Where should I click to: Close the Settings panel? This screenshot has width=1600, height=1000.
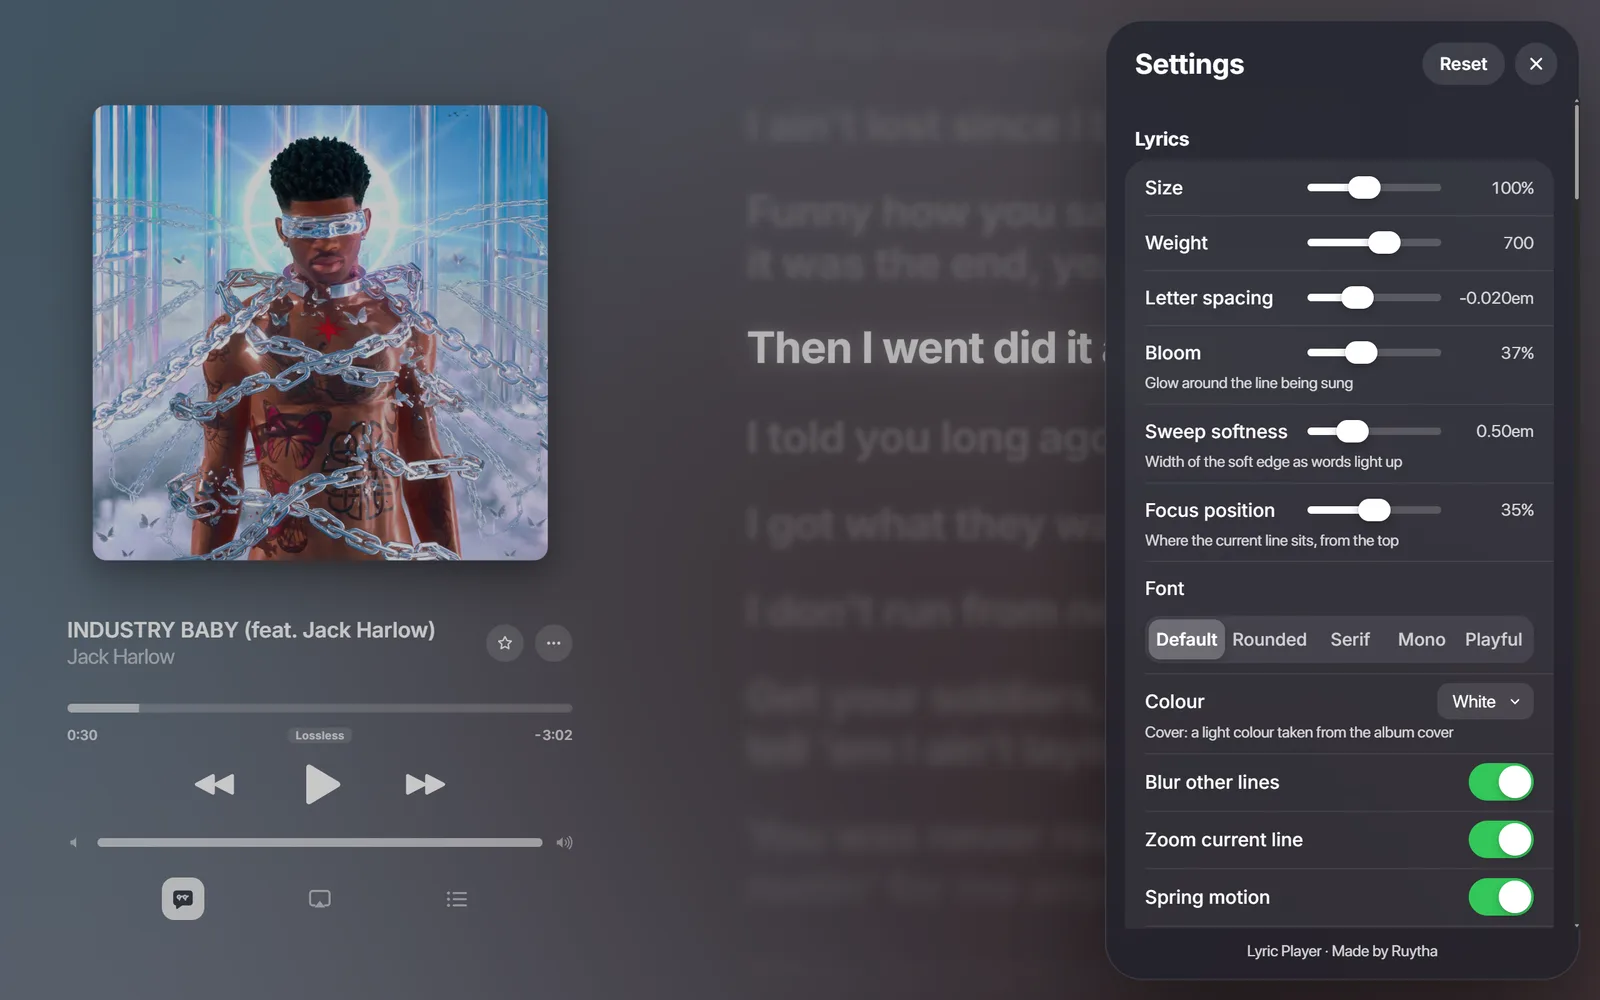click(1536, 64)
